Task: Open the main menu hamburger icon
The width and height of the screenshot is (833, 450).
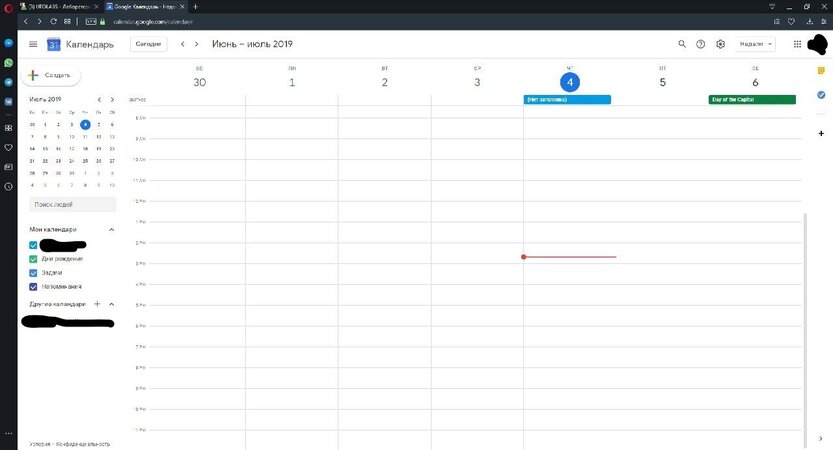Action: click(33, 44)
